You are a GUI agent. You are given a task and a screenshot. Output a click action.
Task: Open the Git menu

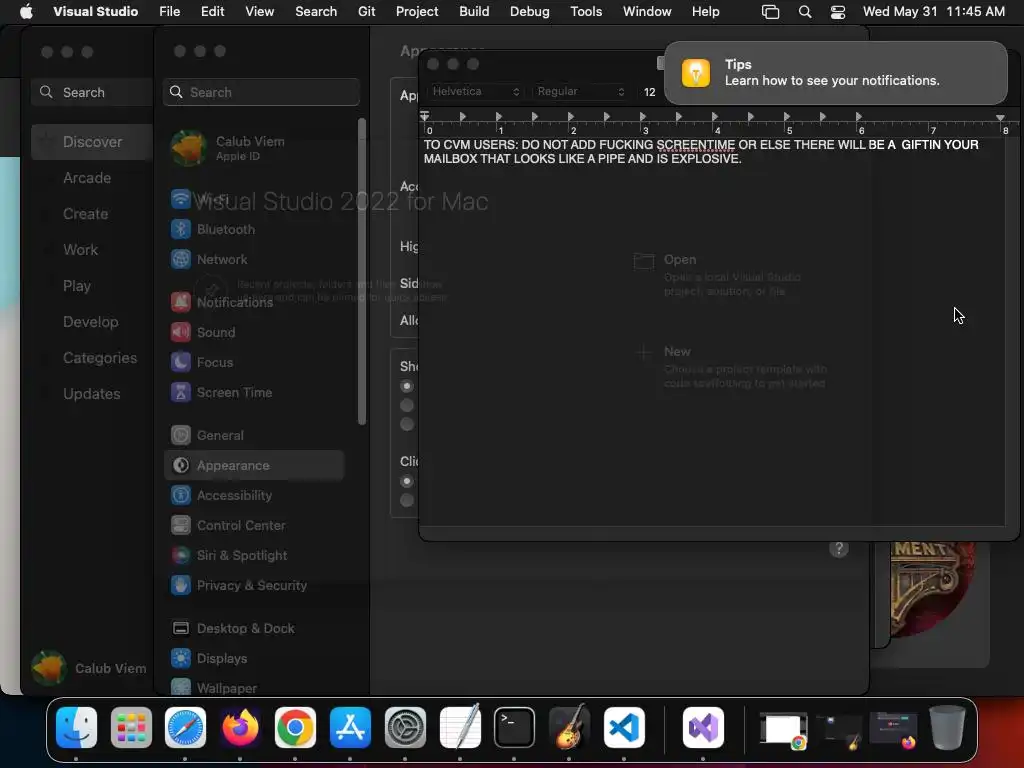pyautogui.click(x=366, y=12)
